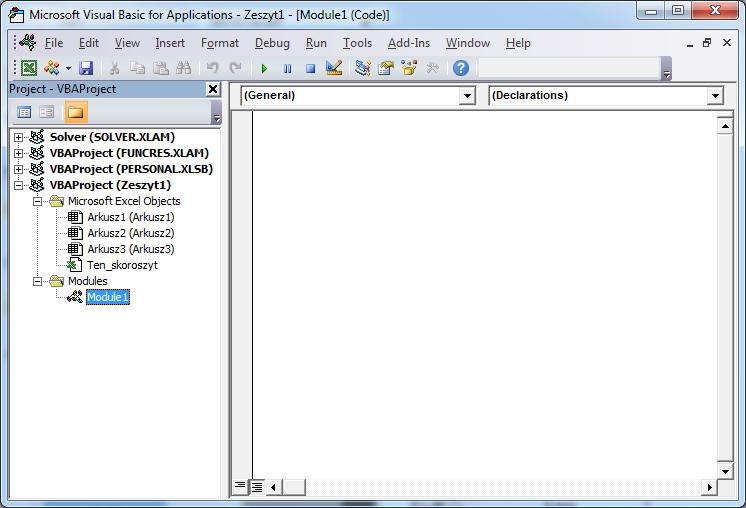Open Project Explorer toolbar icon
Viewport: 746px width, 508px height.
(x=363, y=68)
